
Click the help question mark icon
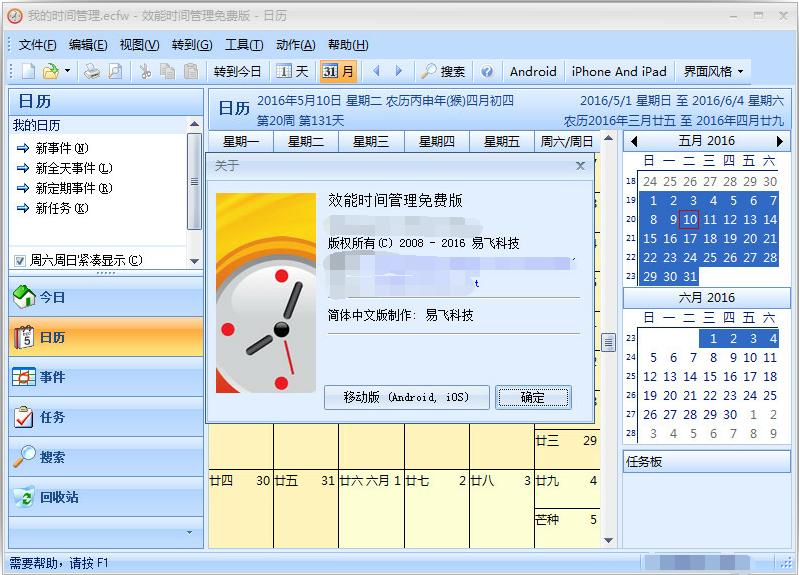click(x=487, y=71)
